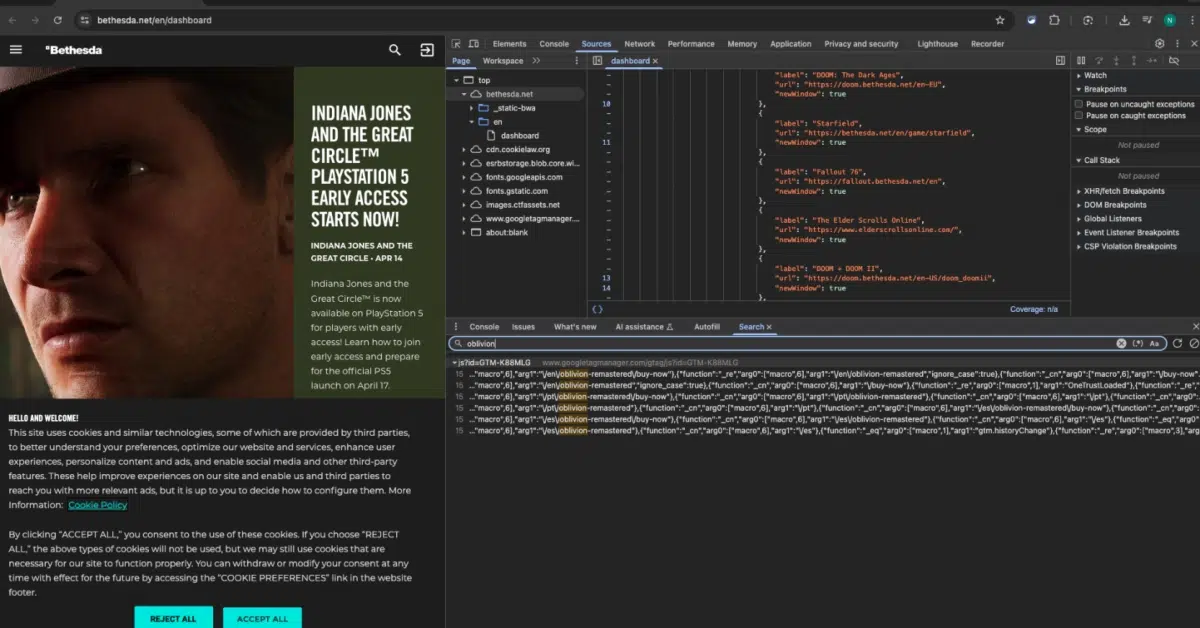Click the pretty print braces icon

pyautogui.click(x=597, y=310)
